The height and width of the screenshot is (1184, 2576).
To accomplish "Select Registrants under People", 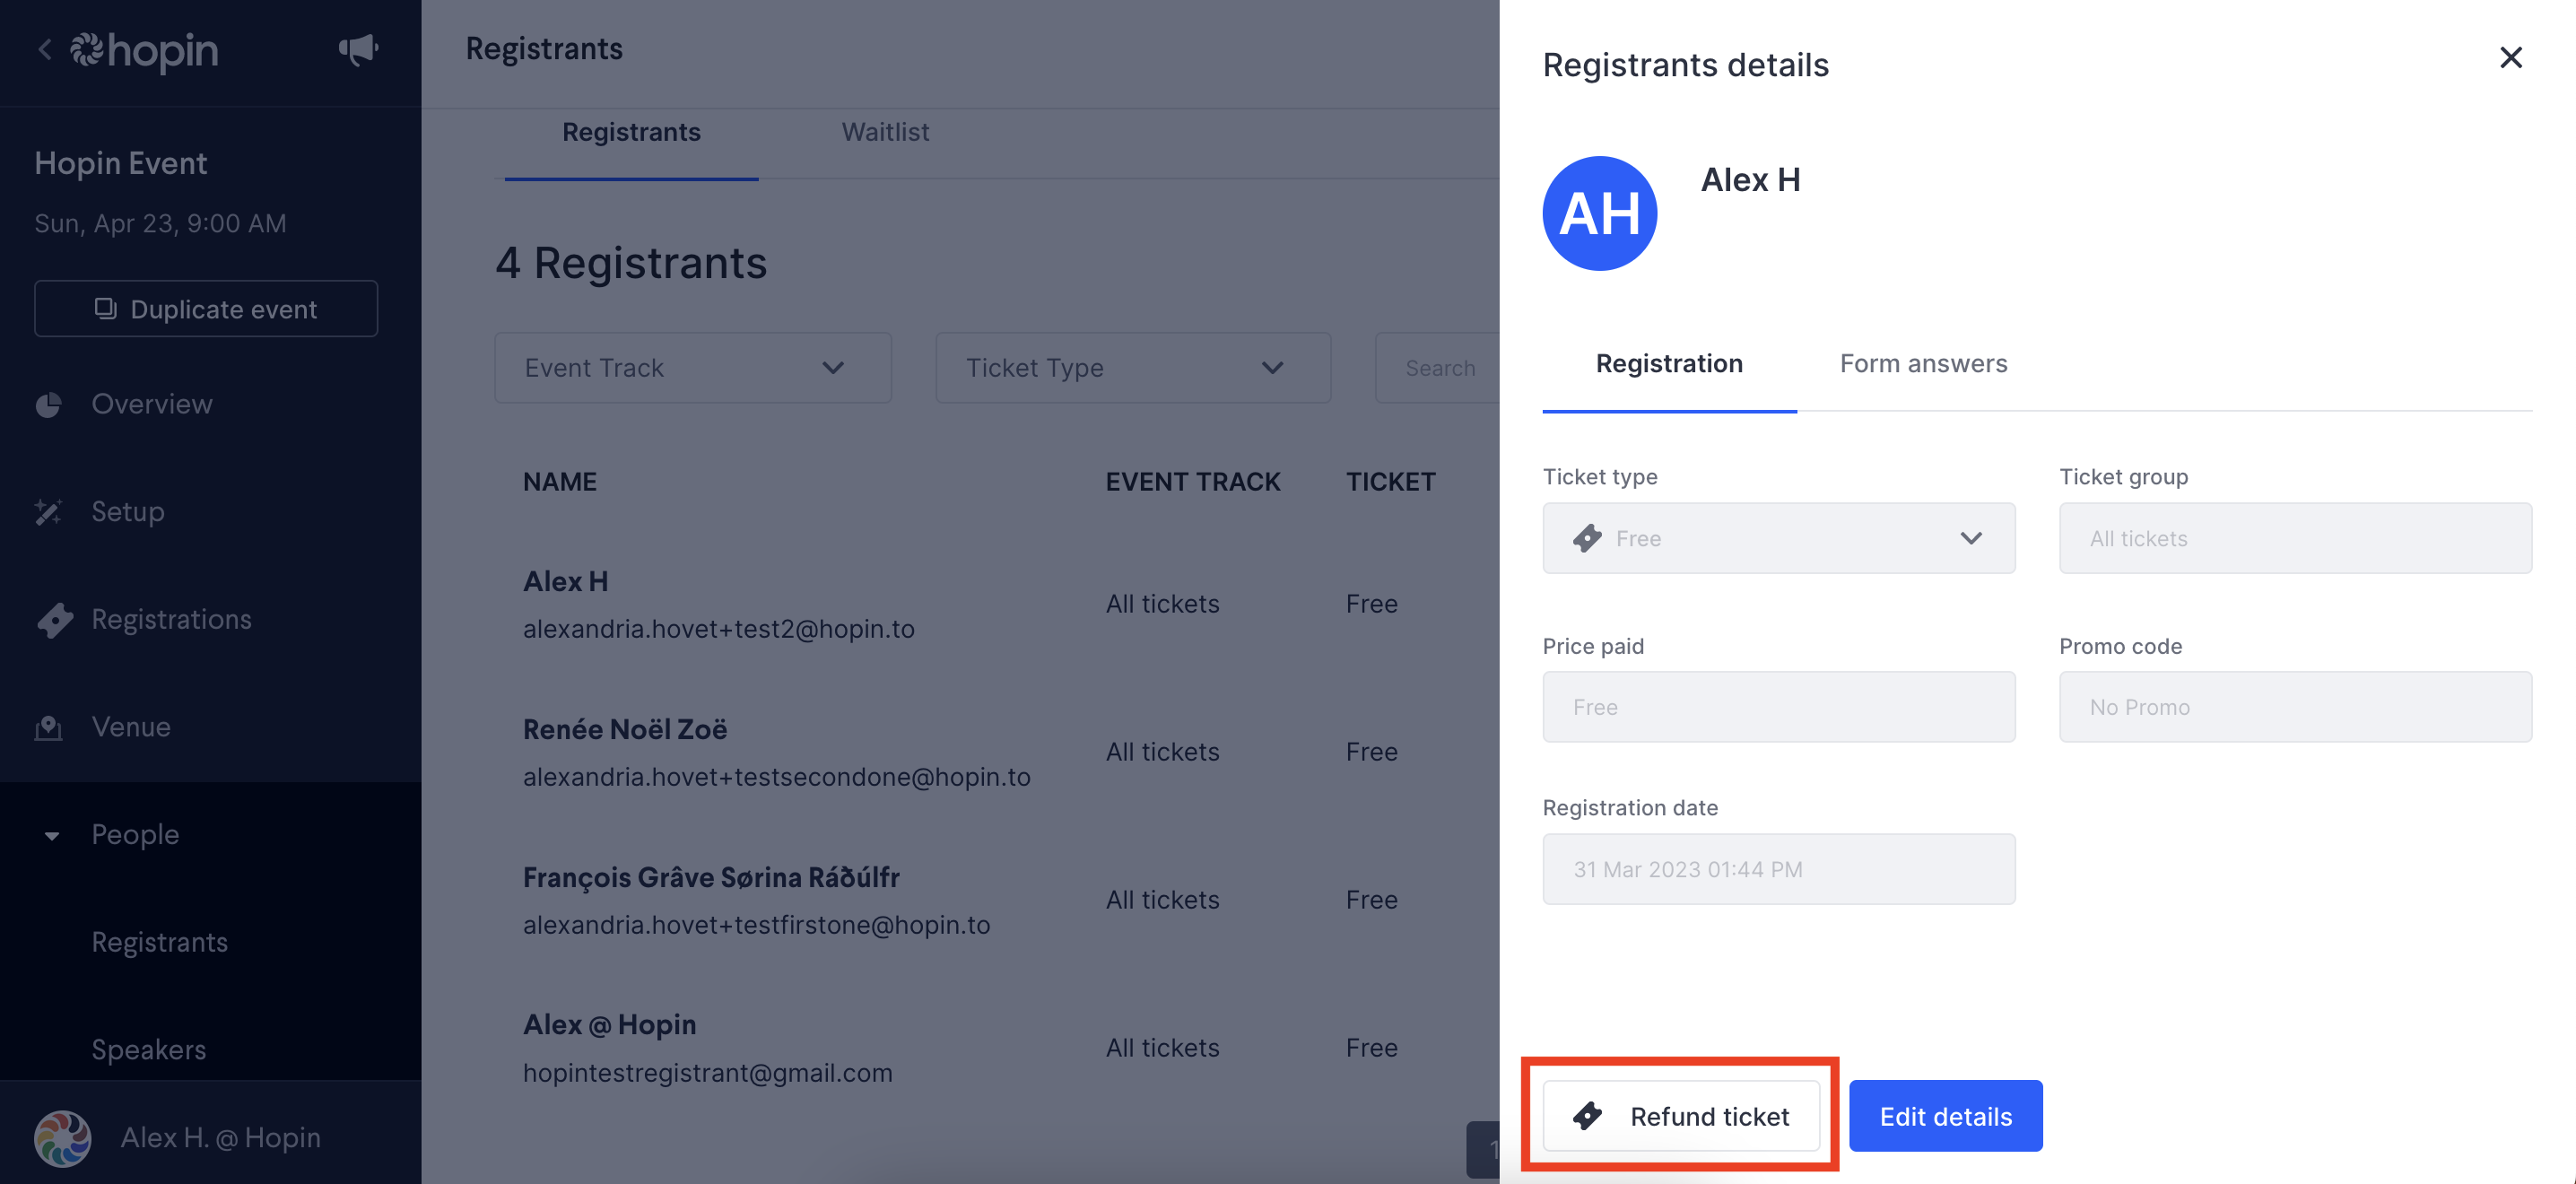I will pos(159,942).
